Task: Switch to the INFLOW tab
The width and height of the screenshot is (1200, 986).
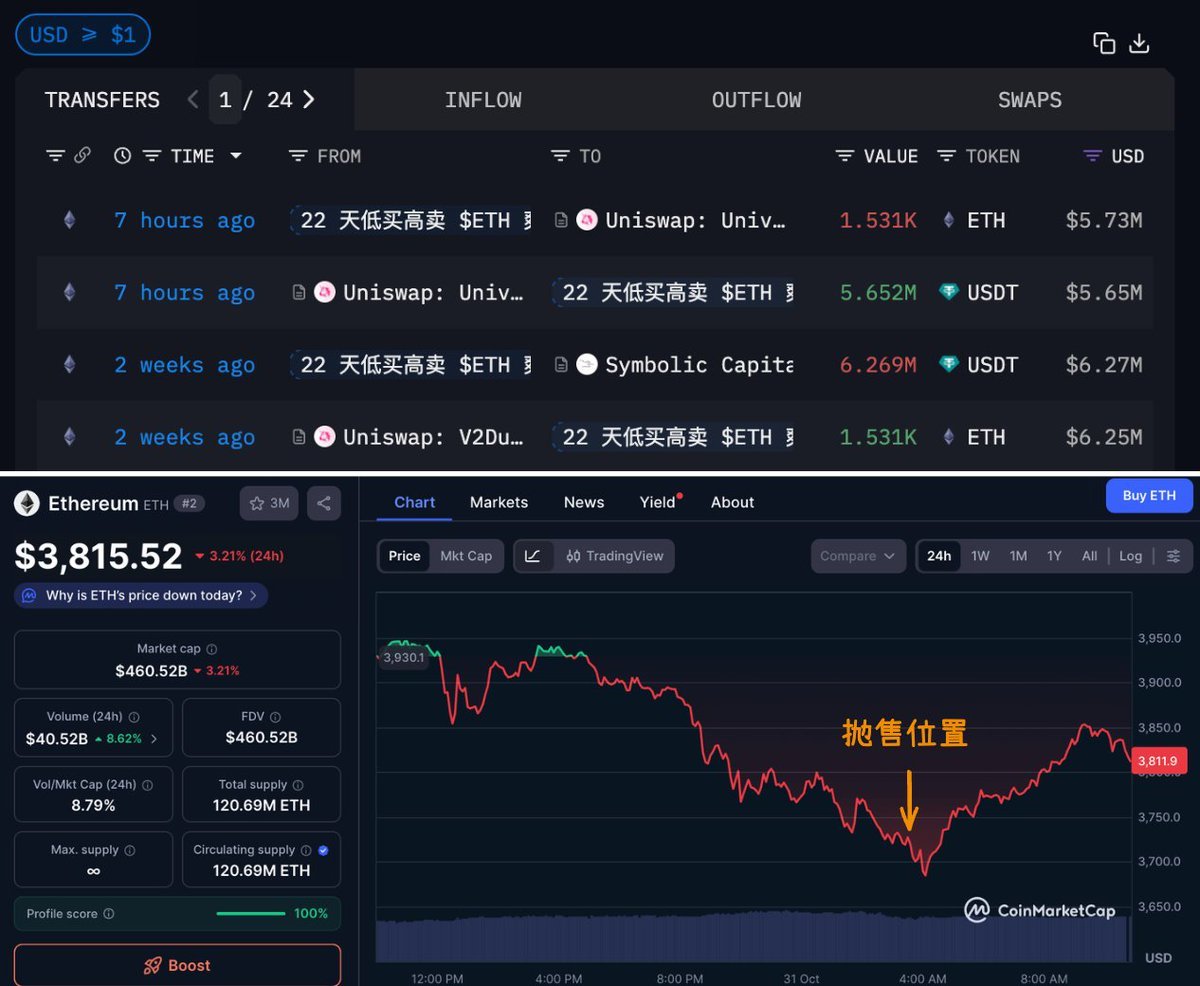Action: (483, 100)
